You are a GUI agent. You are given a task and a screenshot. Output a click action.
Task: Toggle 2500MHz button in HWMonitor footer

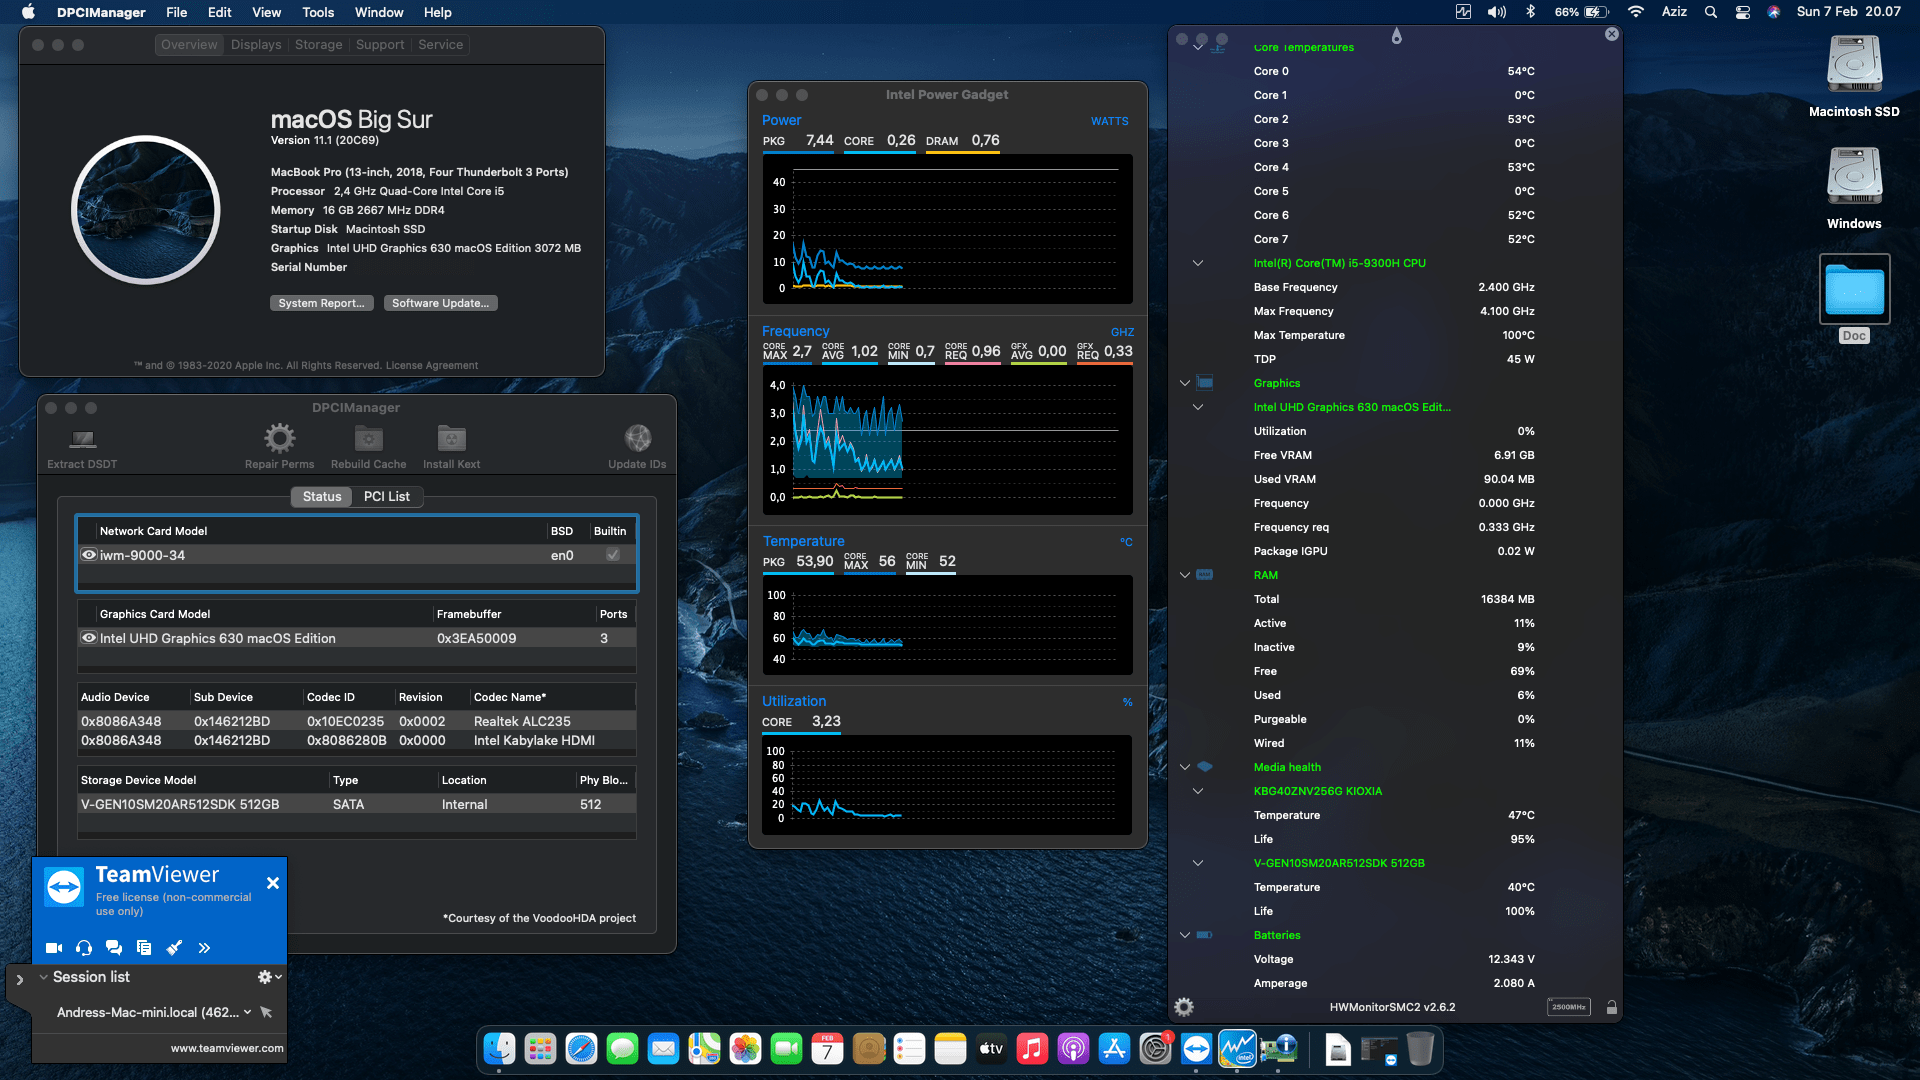point(1568,1007)
